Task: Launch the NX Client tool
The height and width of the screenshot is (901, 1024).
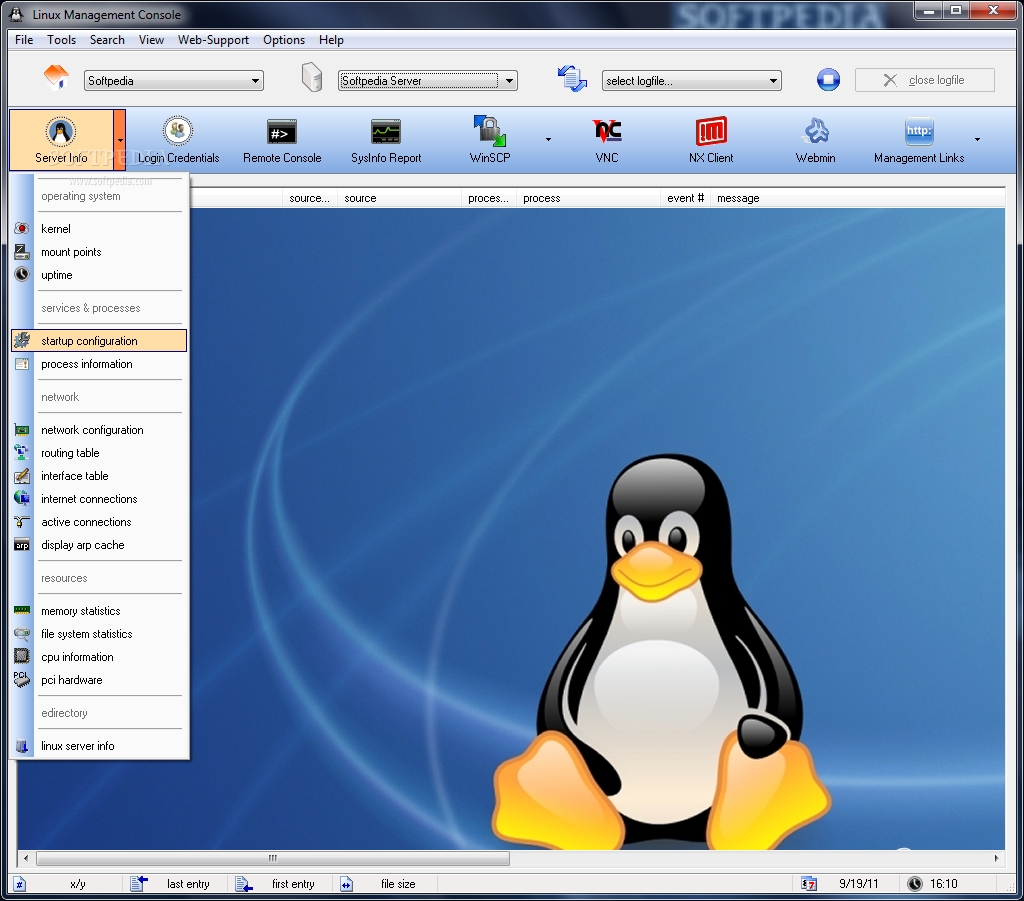Action: tap(711, 140)
